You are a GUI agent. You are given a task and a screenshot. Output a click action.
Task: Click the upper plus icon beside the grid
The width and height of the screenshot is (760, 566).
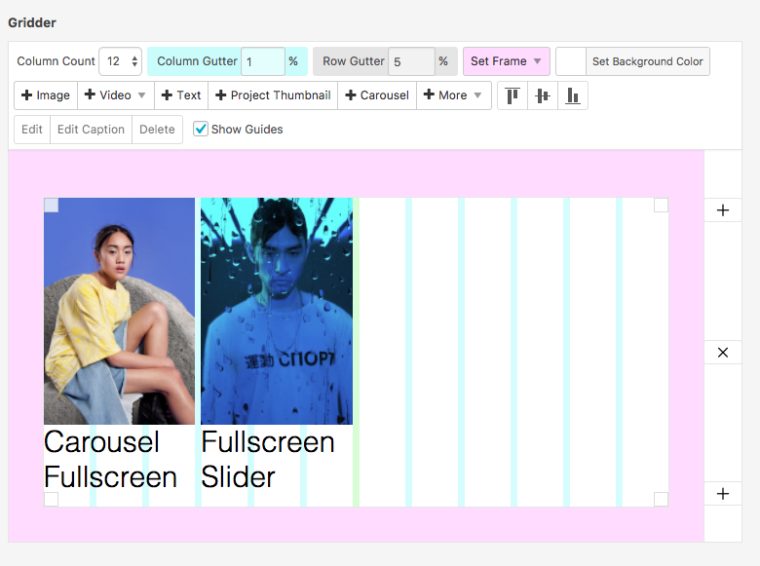[723, 210]
